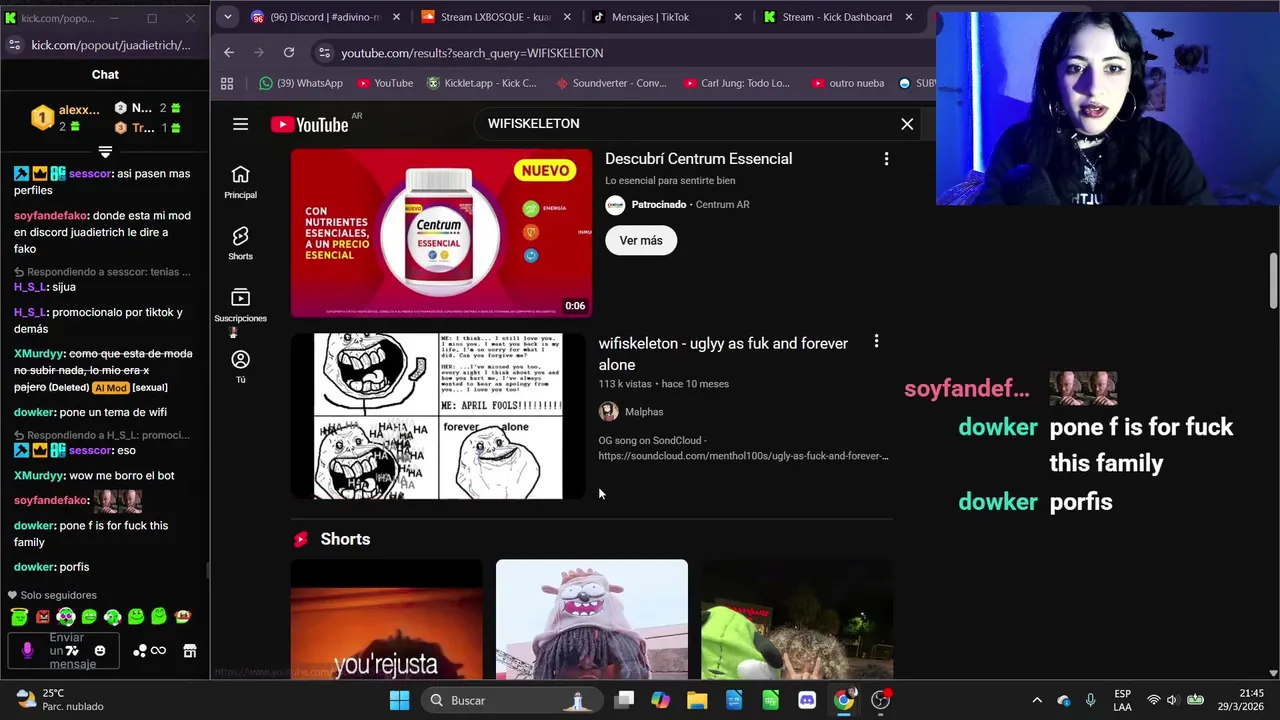Open the 25°C weather widget

(60, 700)
